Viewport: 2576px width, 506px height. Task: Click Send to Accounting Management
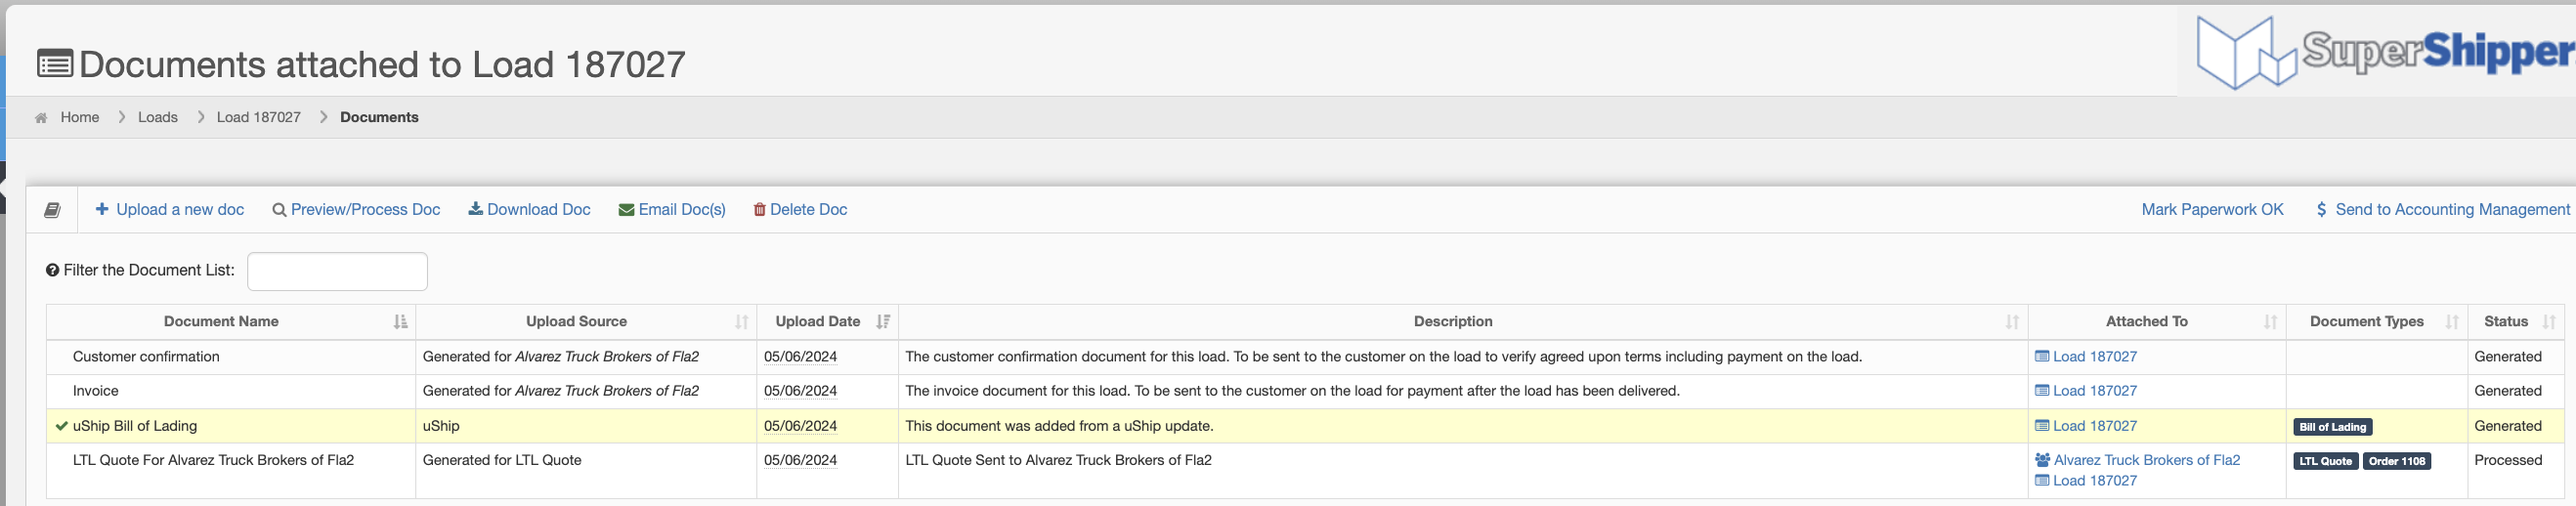click(2442, 210)
